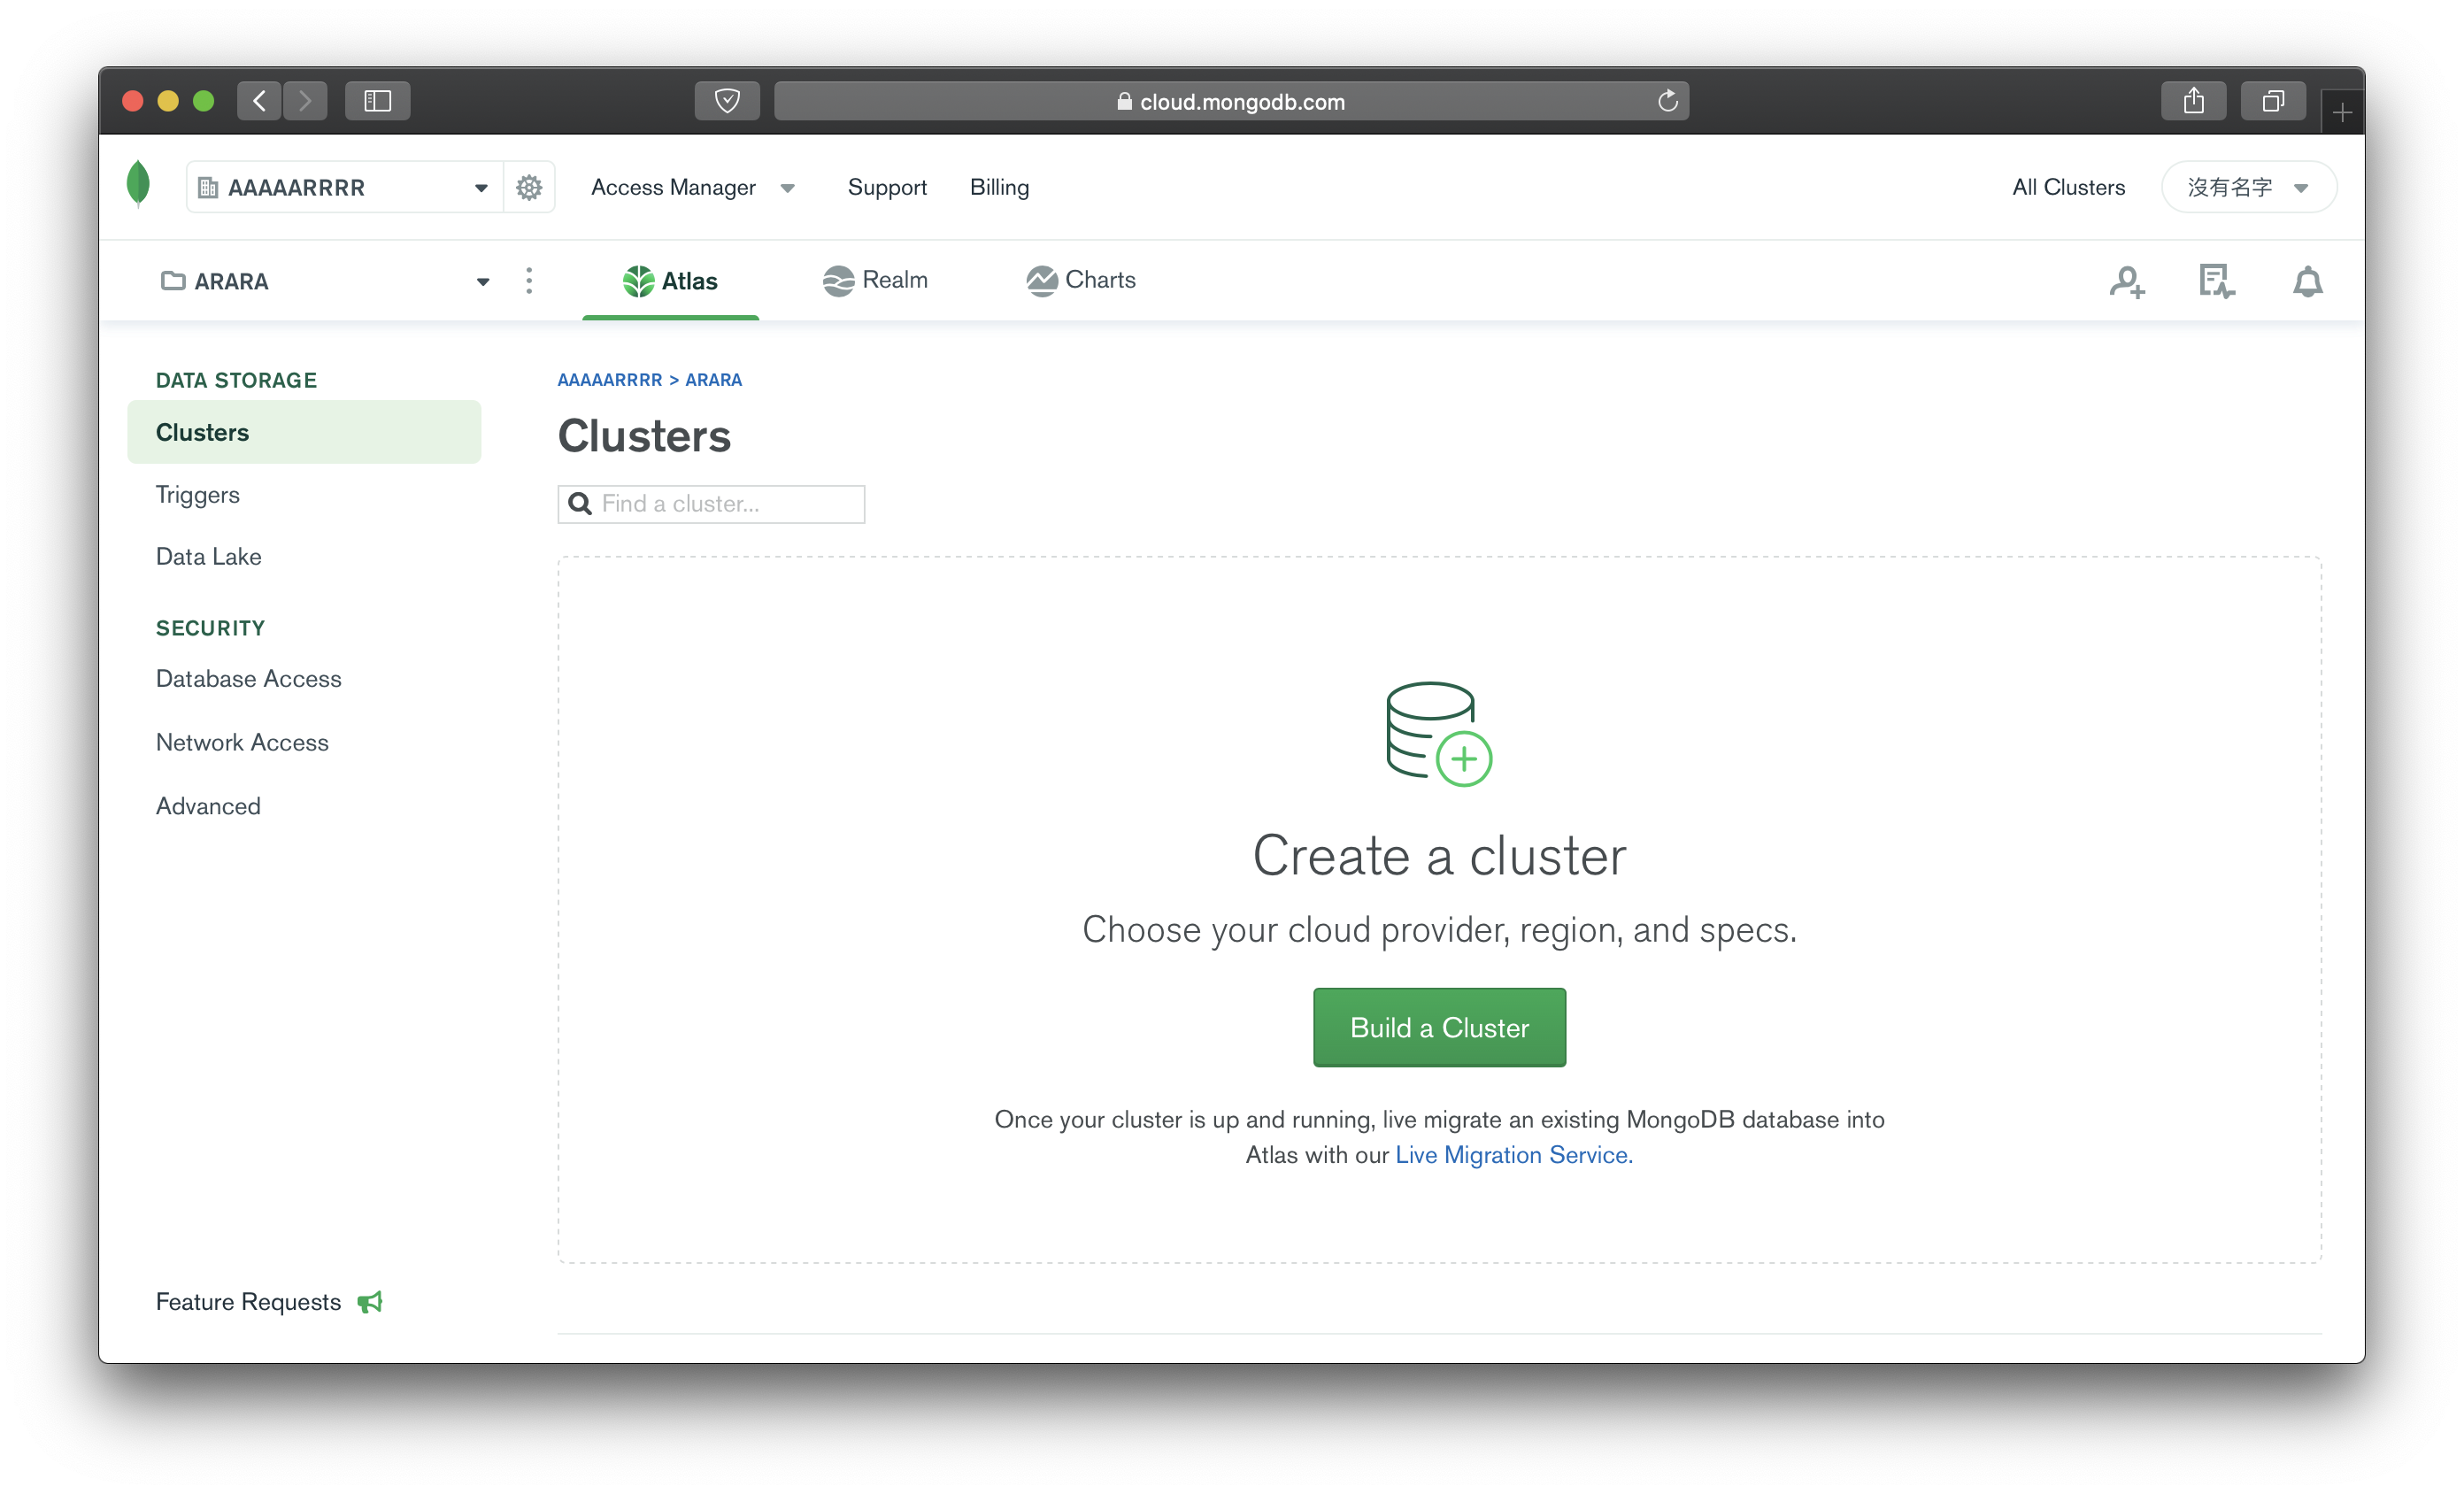Open the alerts bell icon

pos(2307,282)
